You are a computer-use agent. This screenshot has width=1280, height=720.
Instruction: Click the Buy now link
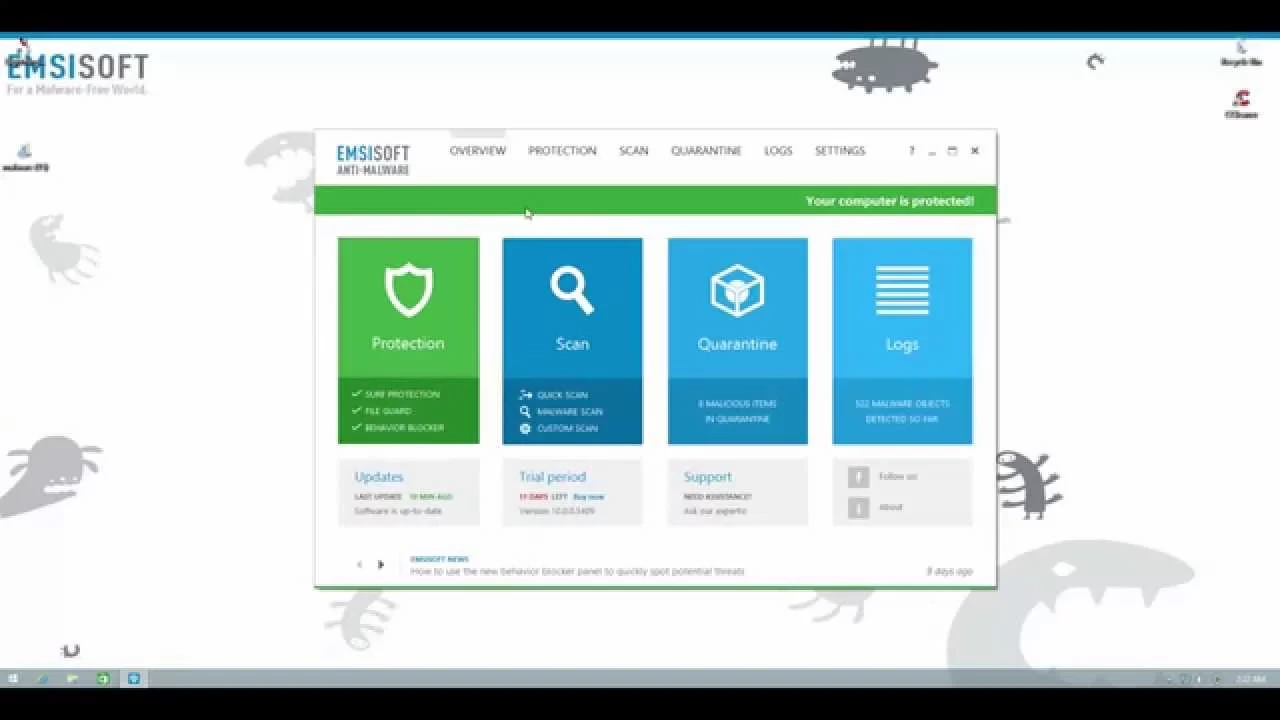click(x=589, y=497)
